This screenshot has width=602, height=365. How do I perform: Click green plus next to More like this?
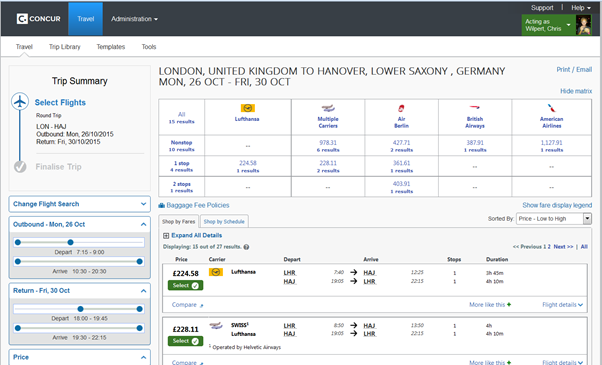point(509,304)
